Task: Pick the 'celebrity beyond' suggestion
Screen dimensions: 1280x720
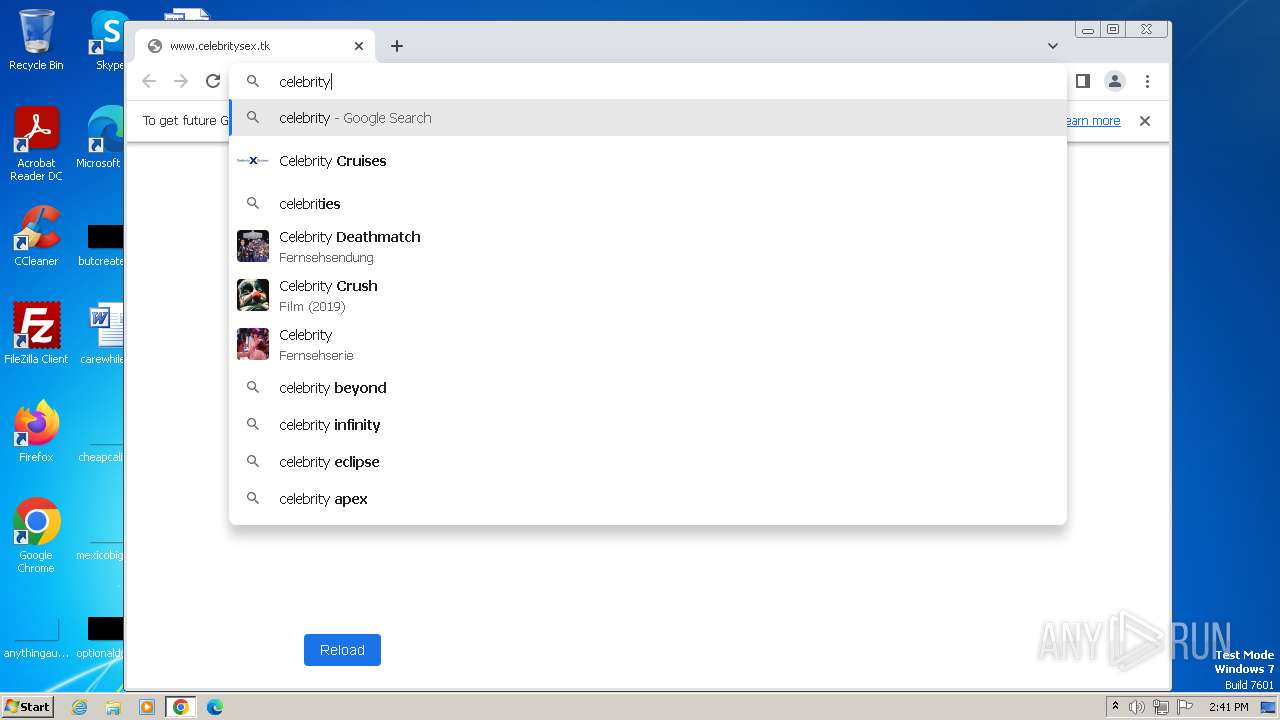Action: [x=648, y=388]
